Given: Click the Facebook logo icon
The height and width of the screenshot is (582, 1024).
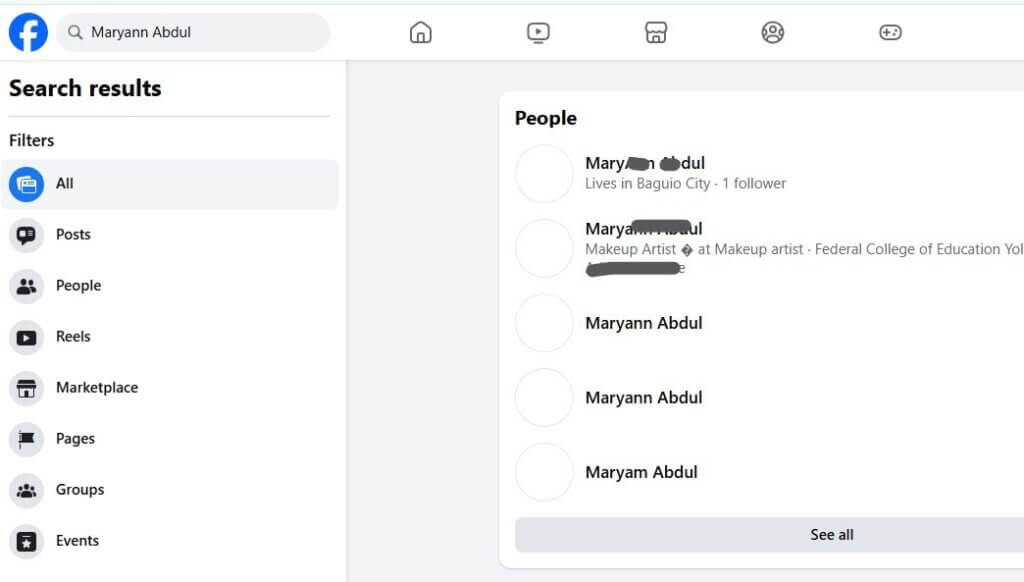Looking at the screenshot, I should 28,32.
